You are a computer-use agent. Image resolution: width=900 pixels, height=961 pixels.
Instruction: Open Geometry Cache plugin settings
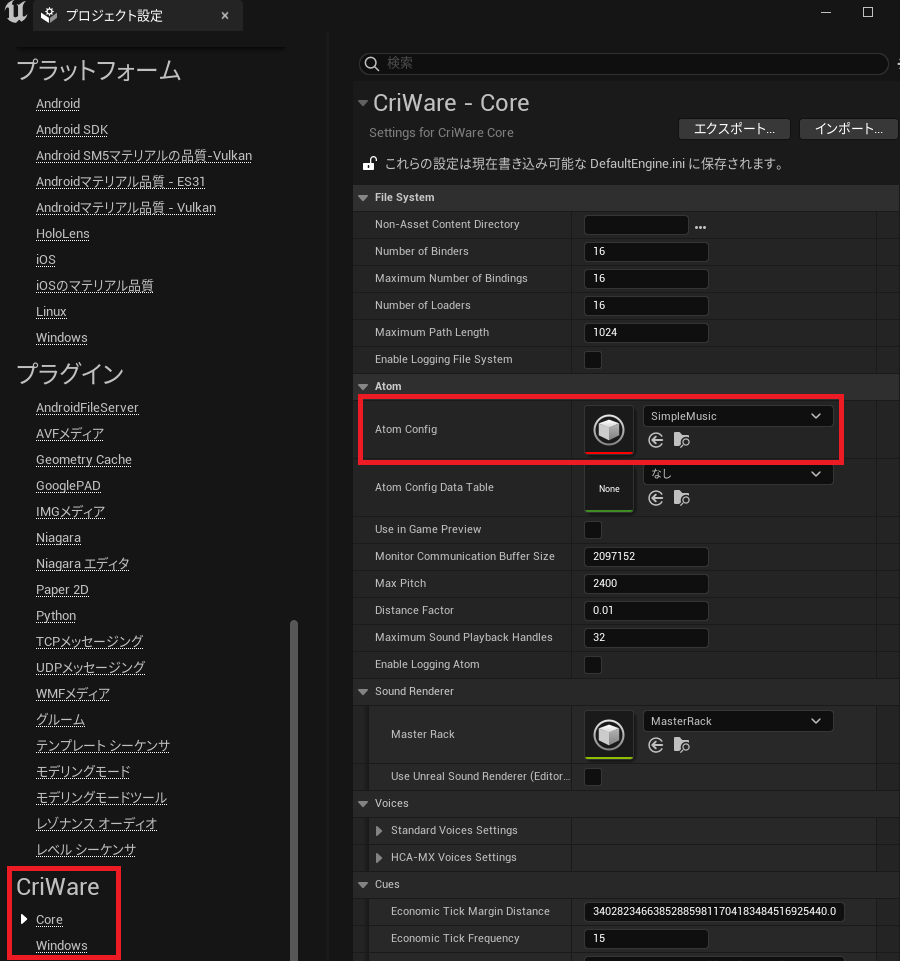83,460
